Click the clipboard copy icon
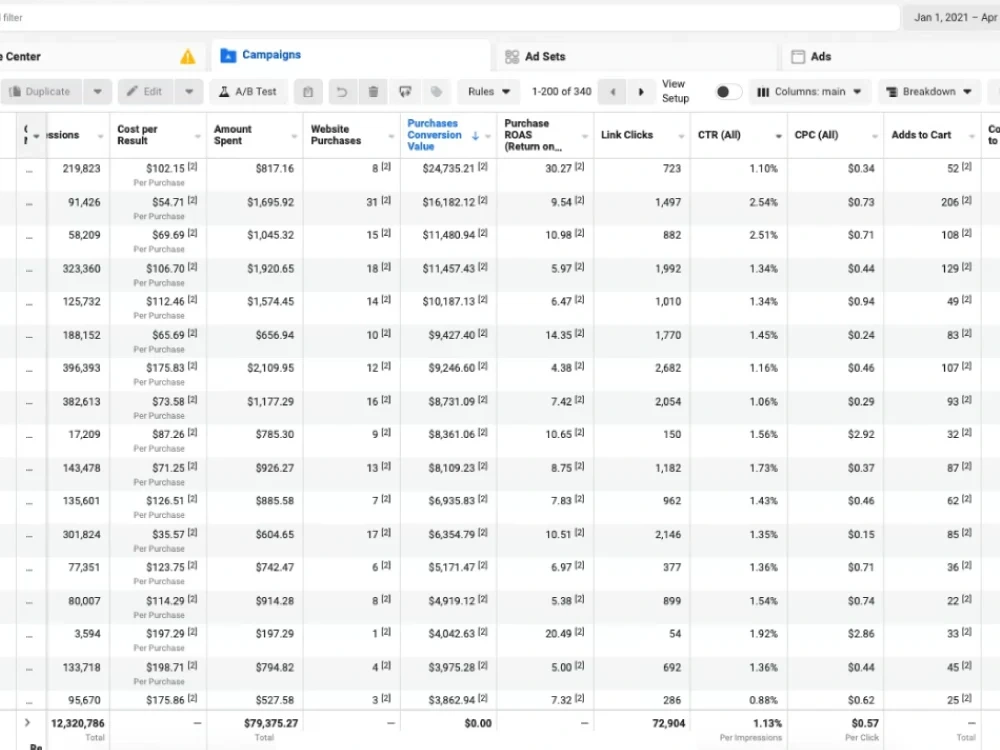Screen dimensions: 1000x750 coord(308,92)
